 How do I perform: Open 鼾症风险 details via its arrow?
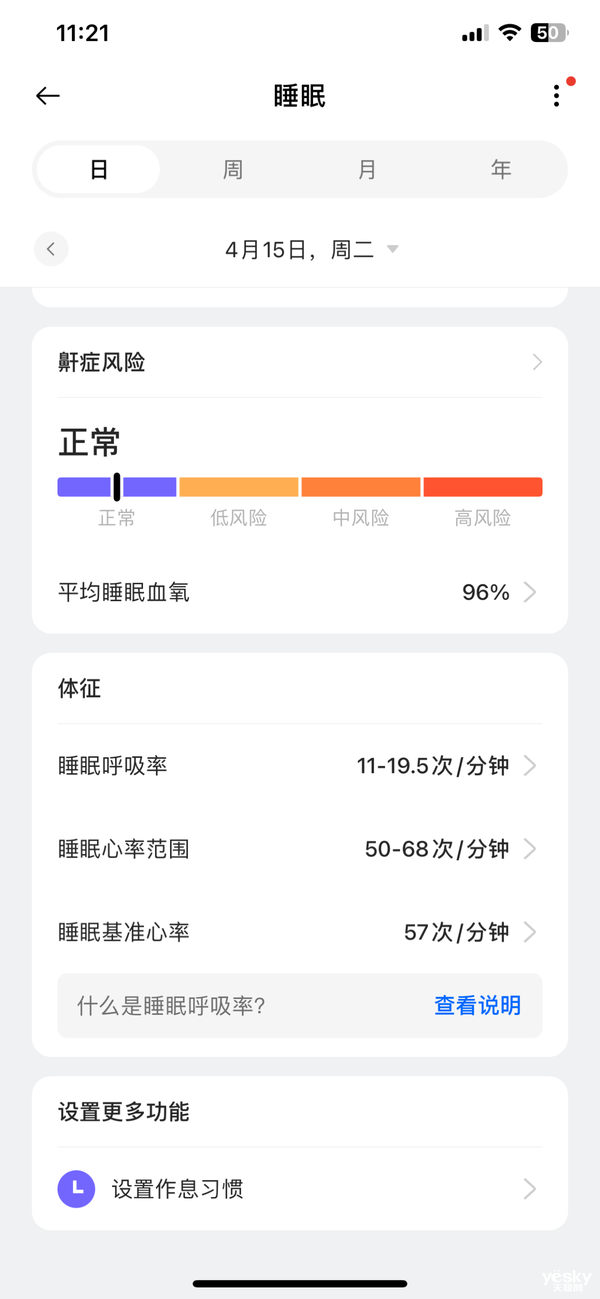[x=536, y=362]
